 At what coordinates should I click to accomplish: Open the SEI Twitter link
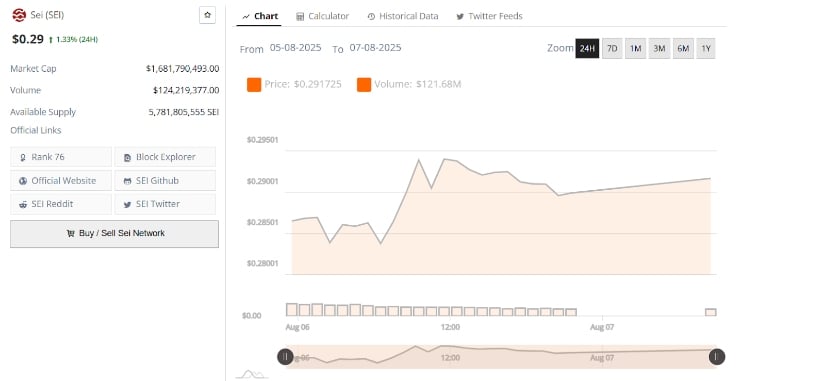click(165, 204)
